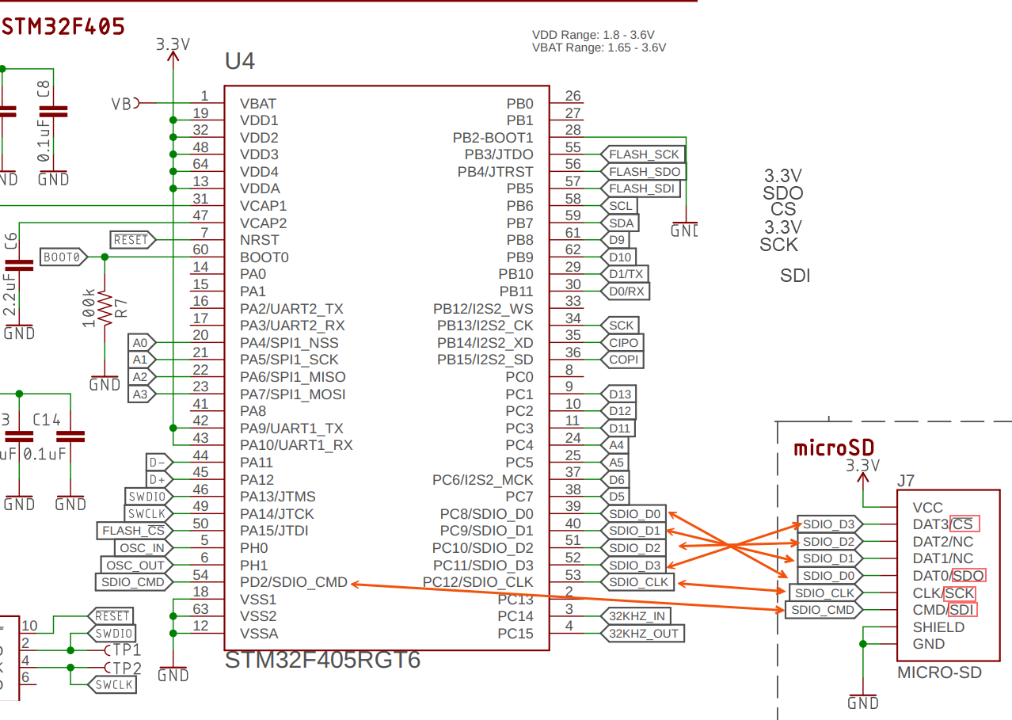Viewport: 1012px width, 720px height.
Task: Select the OSC_OUT net label
Action: coord(137,565)
